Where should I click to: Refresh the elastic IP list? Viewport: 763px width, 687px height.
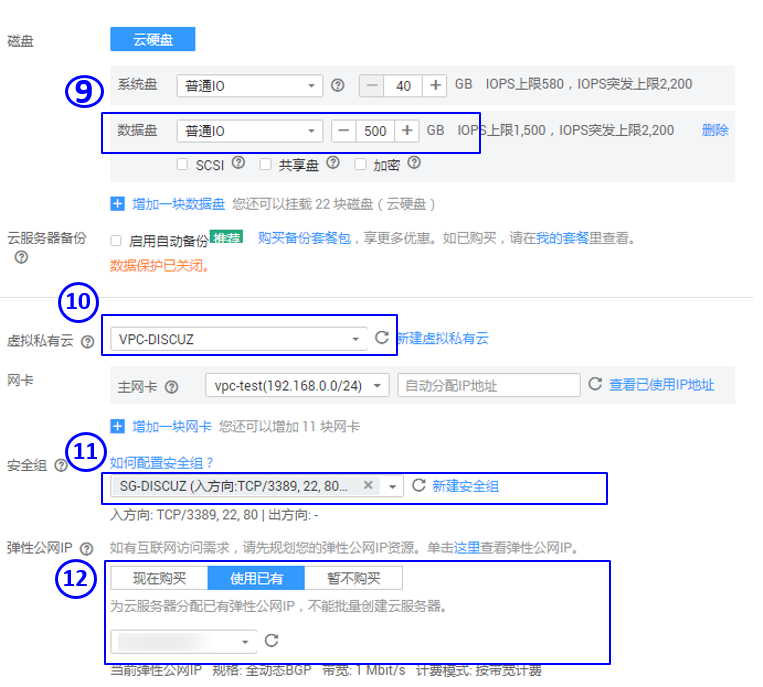(x=270, y=640)
